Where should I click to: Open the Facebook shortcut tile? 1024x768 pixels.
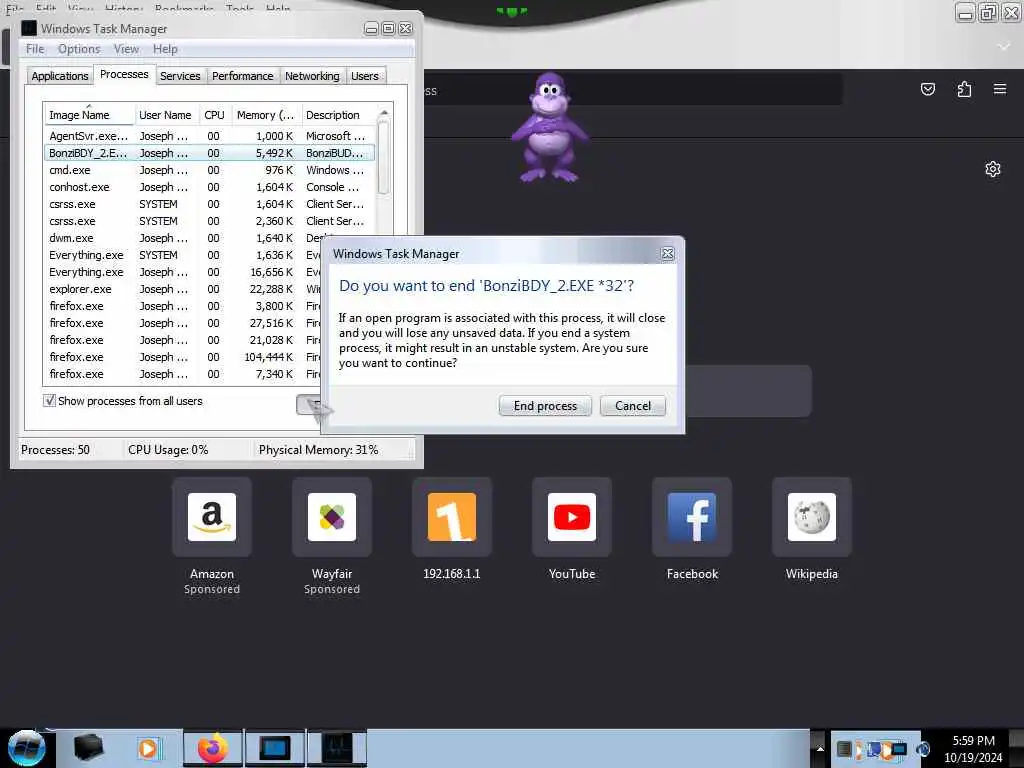pos(692,517)
